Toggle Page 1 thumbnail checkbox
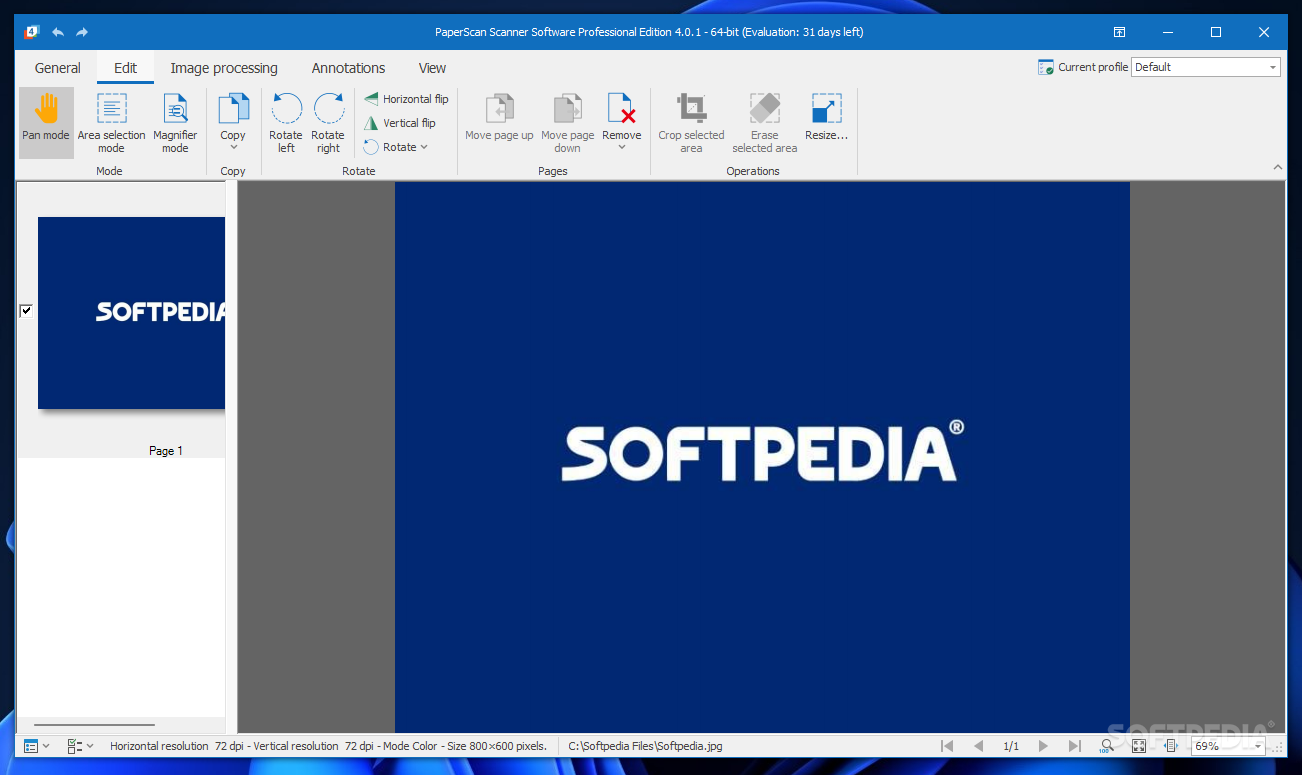The width and height of the screenshot is (1302, 775). pyautogui.click(x=26, y=311)
